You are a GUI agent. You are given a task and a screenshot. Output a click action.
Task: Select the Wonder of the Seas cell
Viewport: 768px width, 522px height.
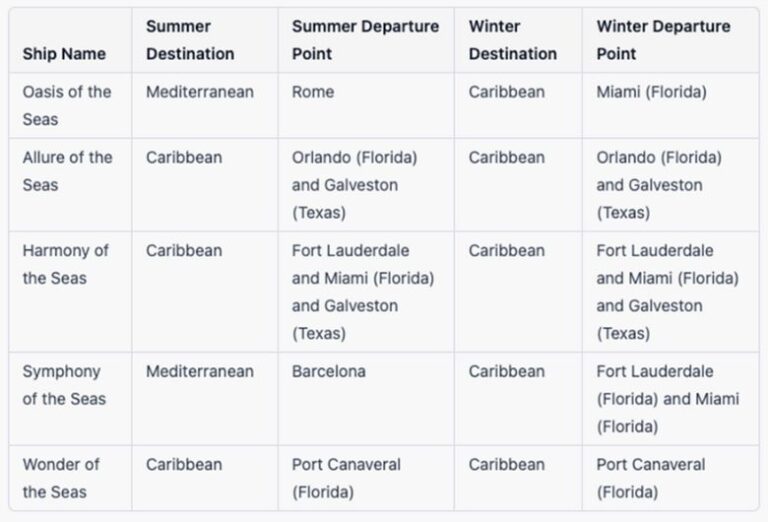(61, 478)
